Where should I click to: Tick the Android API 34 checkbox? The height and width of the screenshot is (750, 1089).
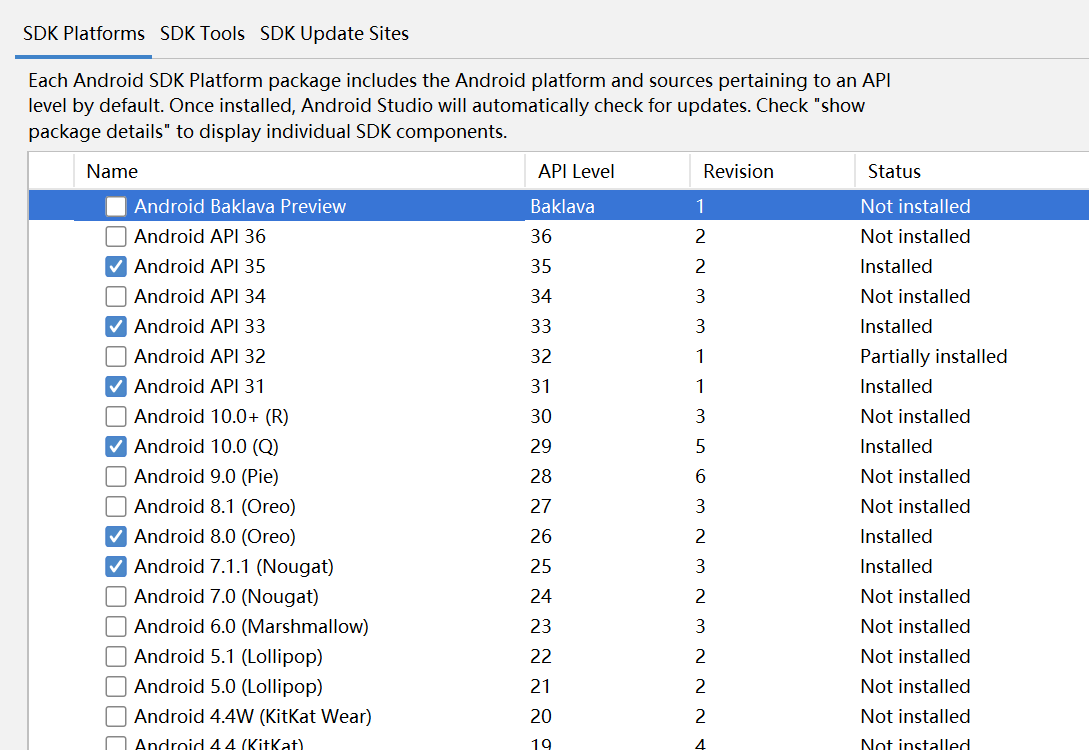[116, 297]
